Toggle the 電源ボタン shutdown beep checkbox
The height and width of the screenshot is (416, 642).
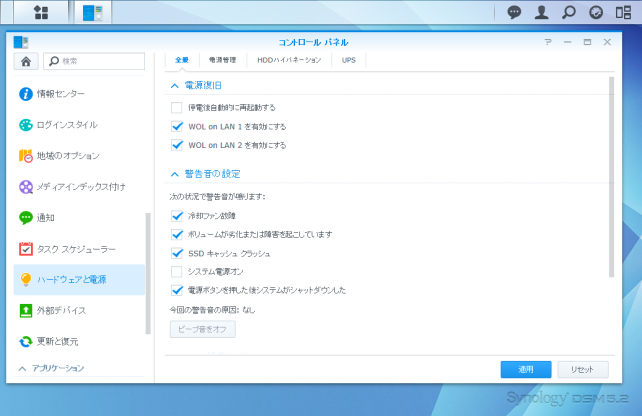coord(177,290)
